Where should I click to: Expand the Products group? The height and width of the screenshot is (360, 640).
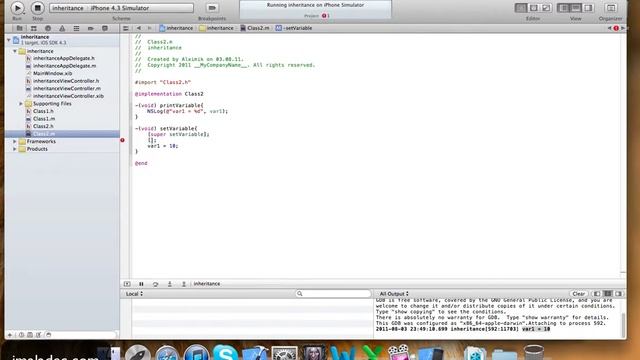15,149
